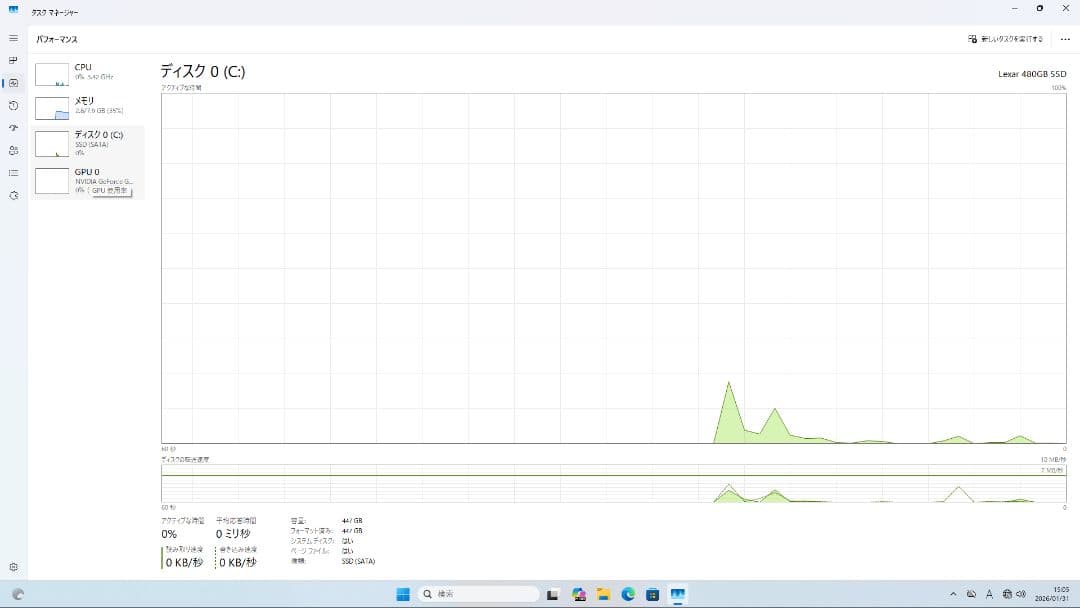Select ディスク 0 (C:) in performance list
The image size is (1080, 608).
click(x=87, y=141)
